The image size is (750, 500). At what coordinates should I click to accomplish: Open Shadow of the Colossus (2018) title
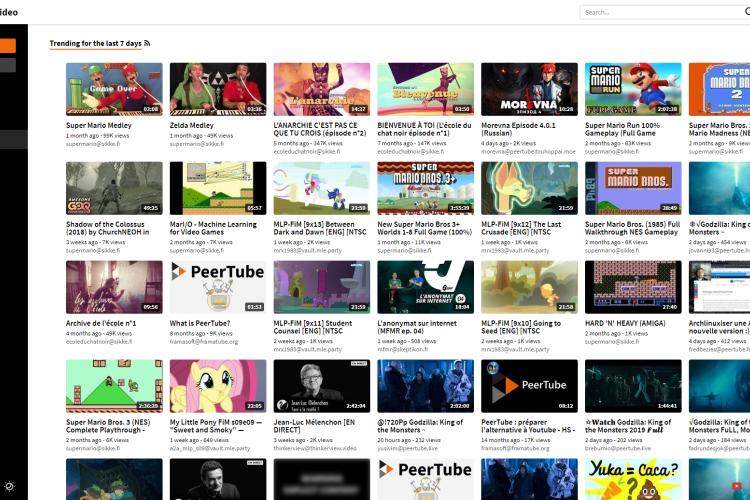108,228
